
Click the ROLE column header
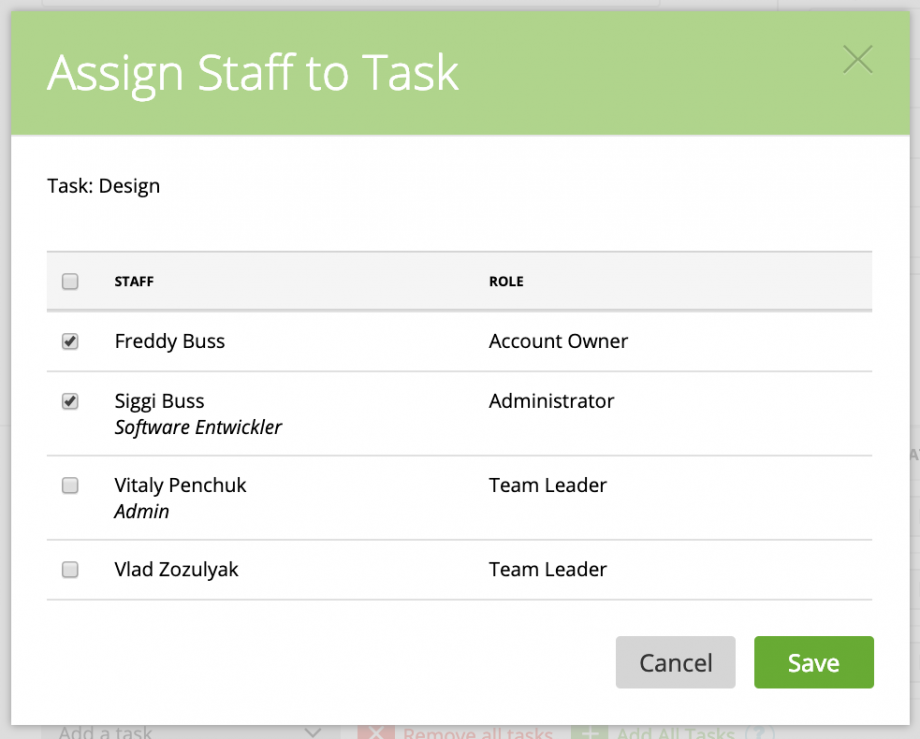click(x=506, y=281)
